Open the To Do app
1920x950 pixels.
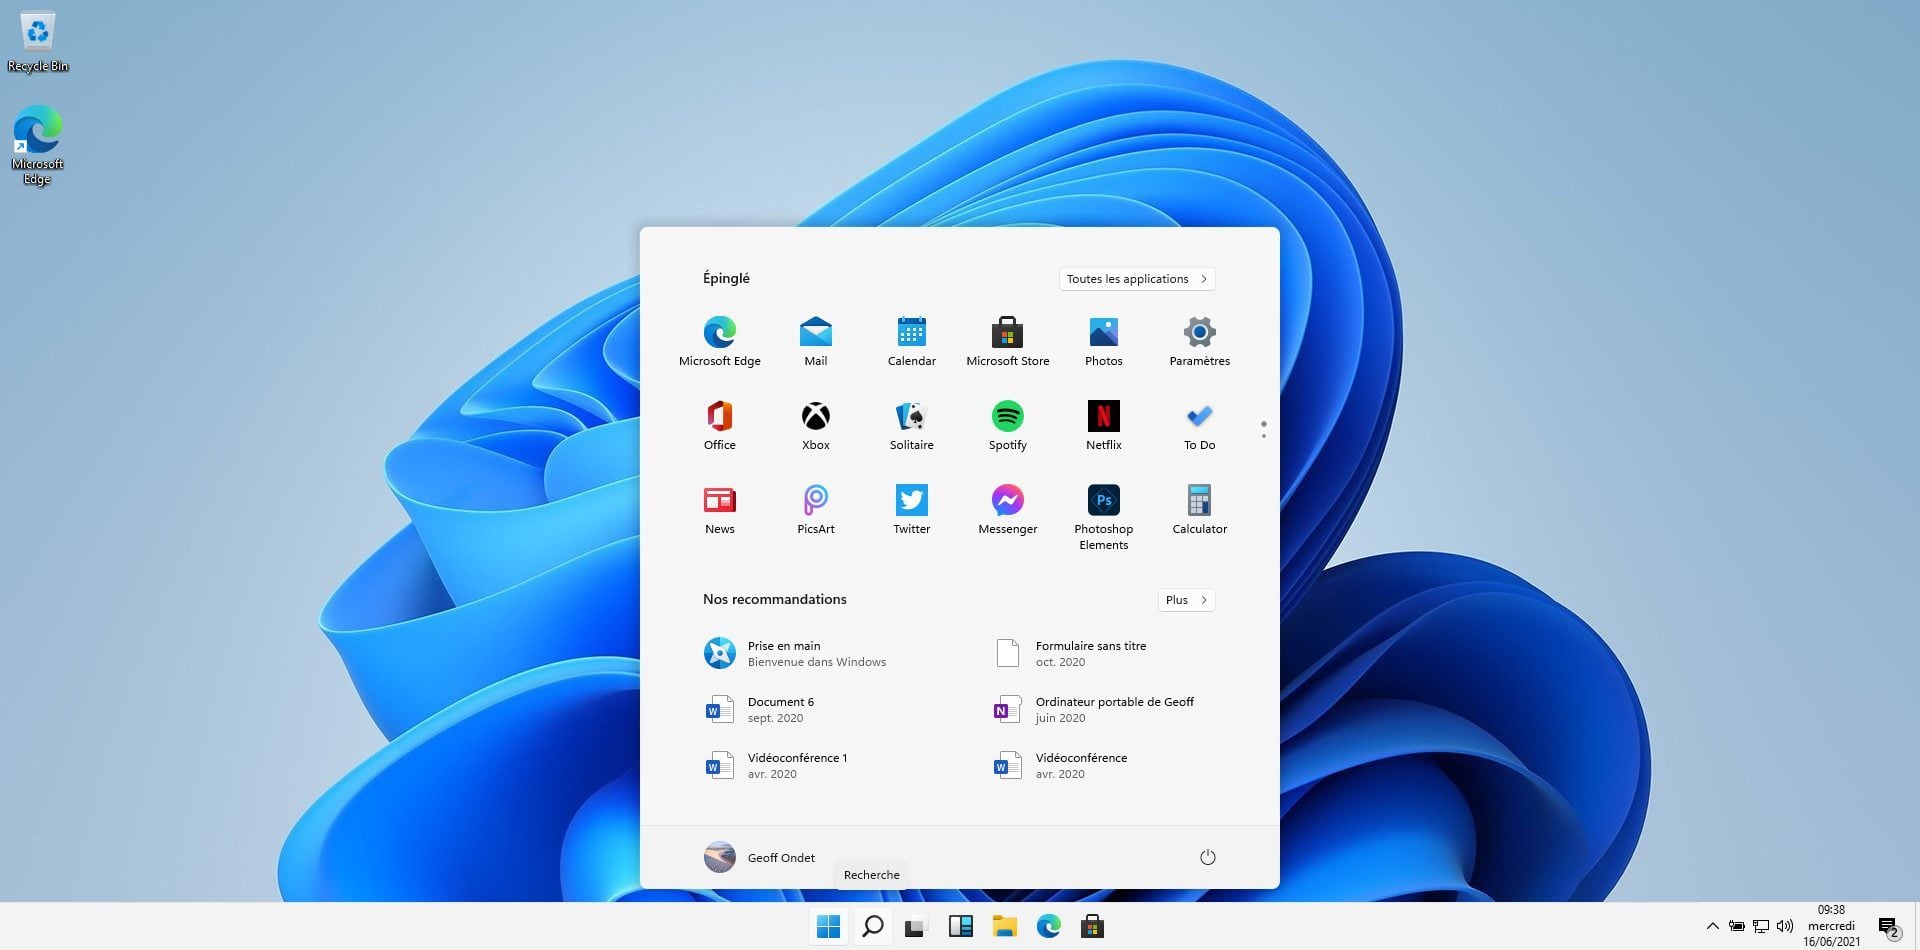coord(1199,426)
